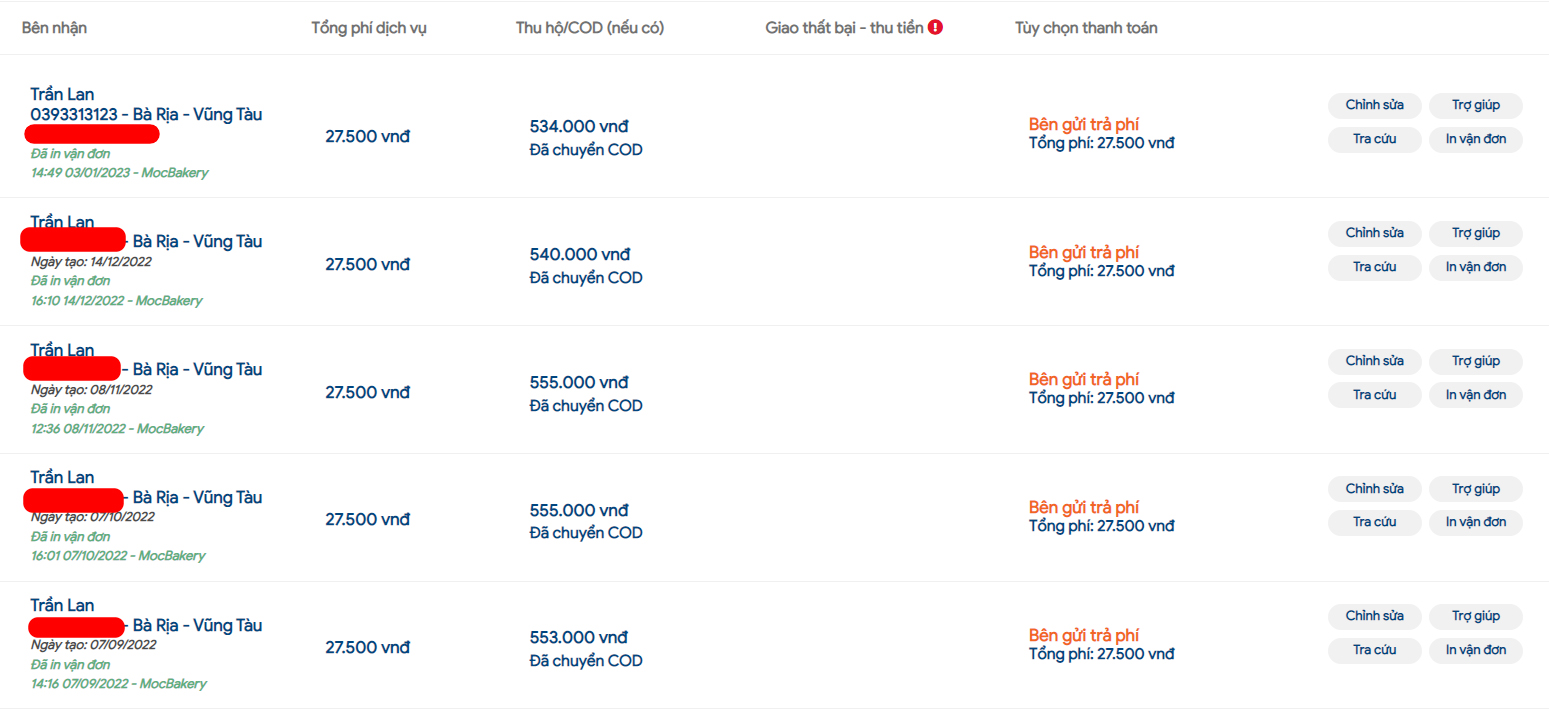
Task: Click red warning icon beside Giao thất bại
Action: tap(935, 28)
